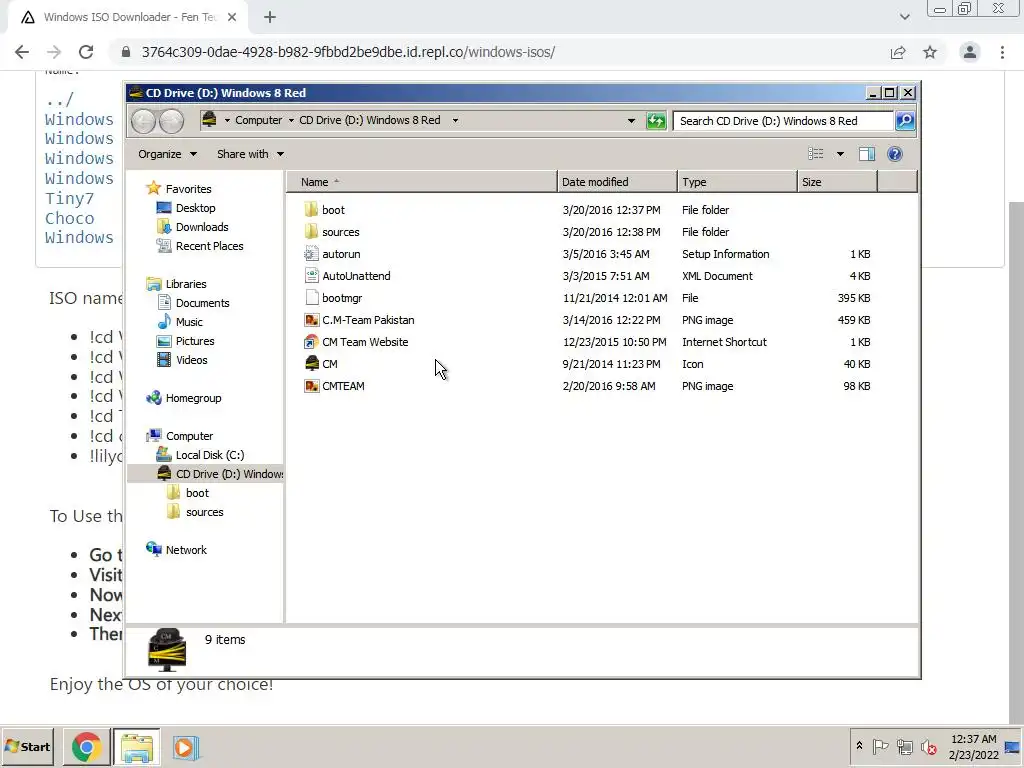Expand arrow after CD Drive breadcrumb segment
The width and height of the screenshot is (1024, 768).
455,120
